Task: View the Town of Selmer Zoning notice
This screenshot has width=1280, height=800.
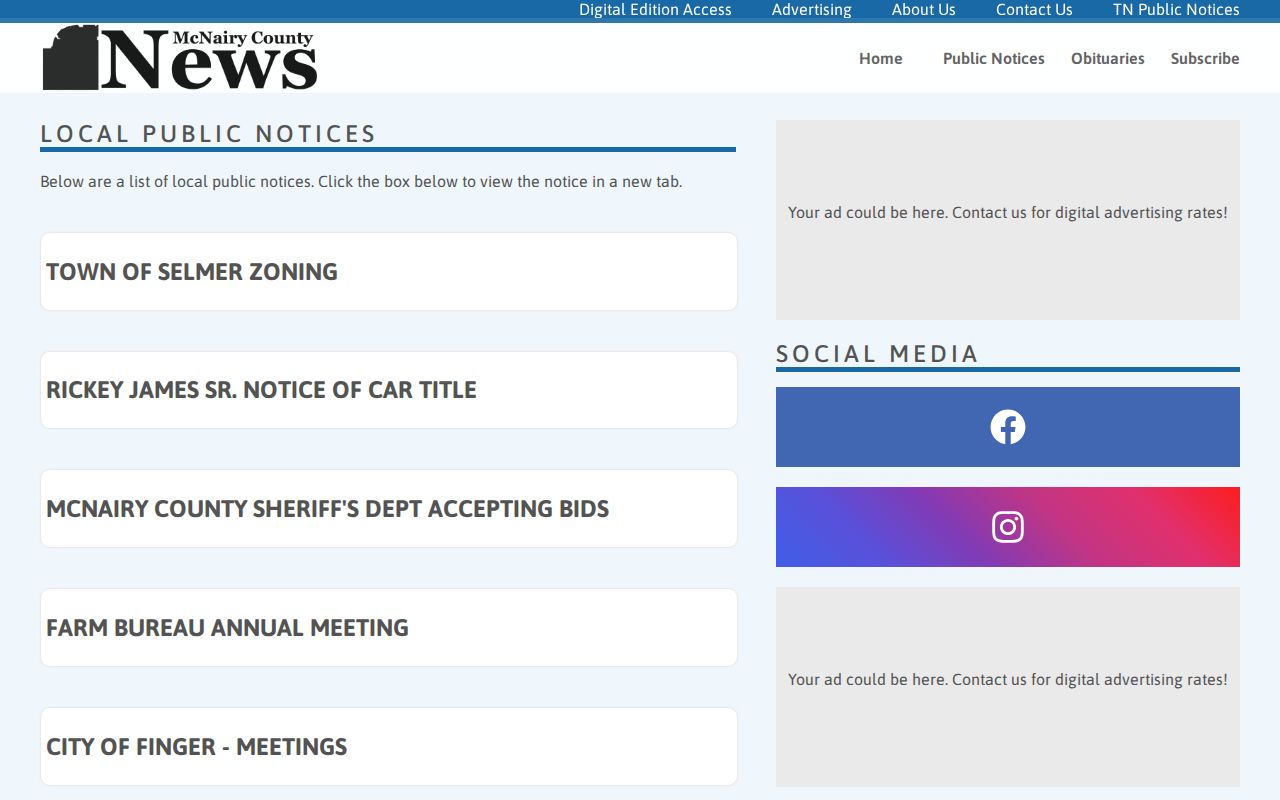Action: tap(389, 272)
